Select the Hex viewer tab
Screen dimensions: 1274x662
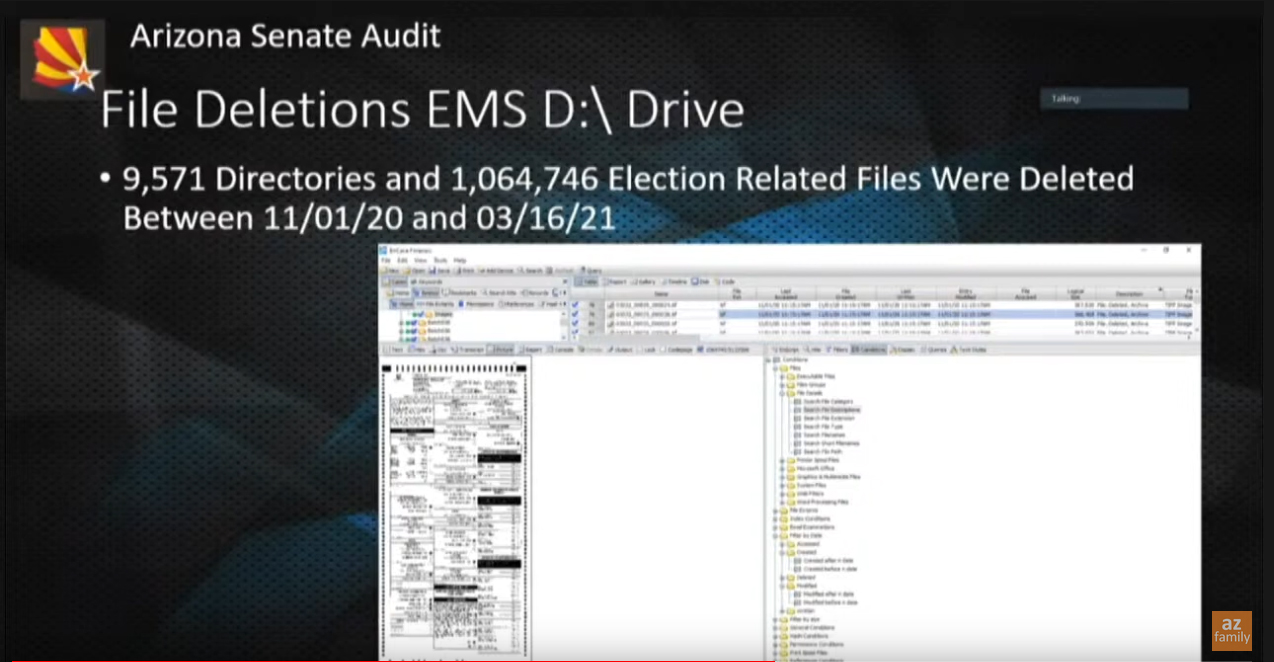(x=416, y=349)
